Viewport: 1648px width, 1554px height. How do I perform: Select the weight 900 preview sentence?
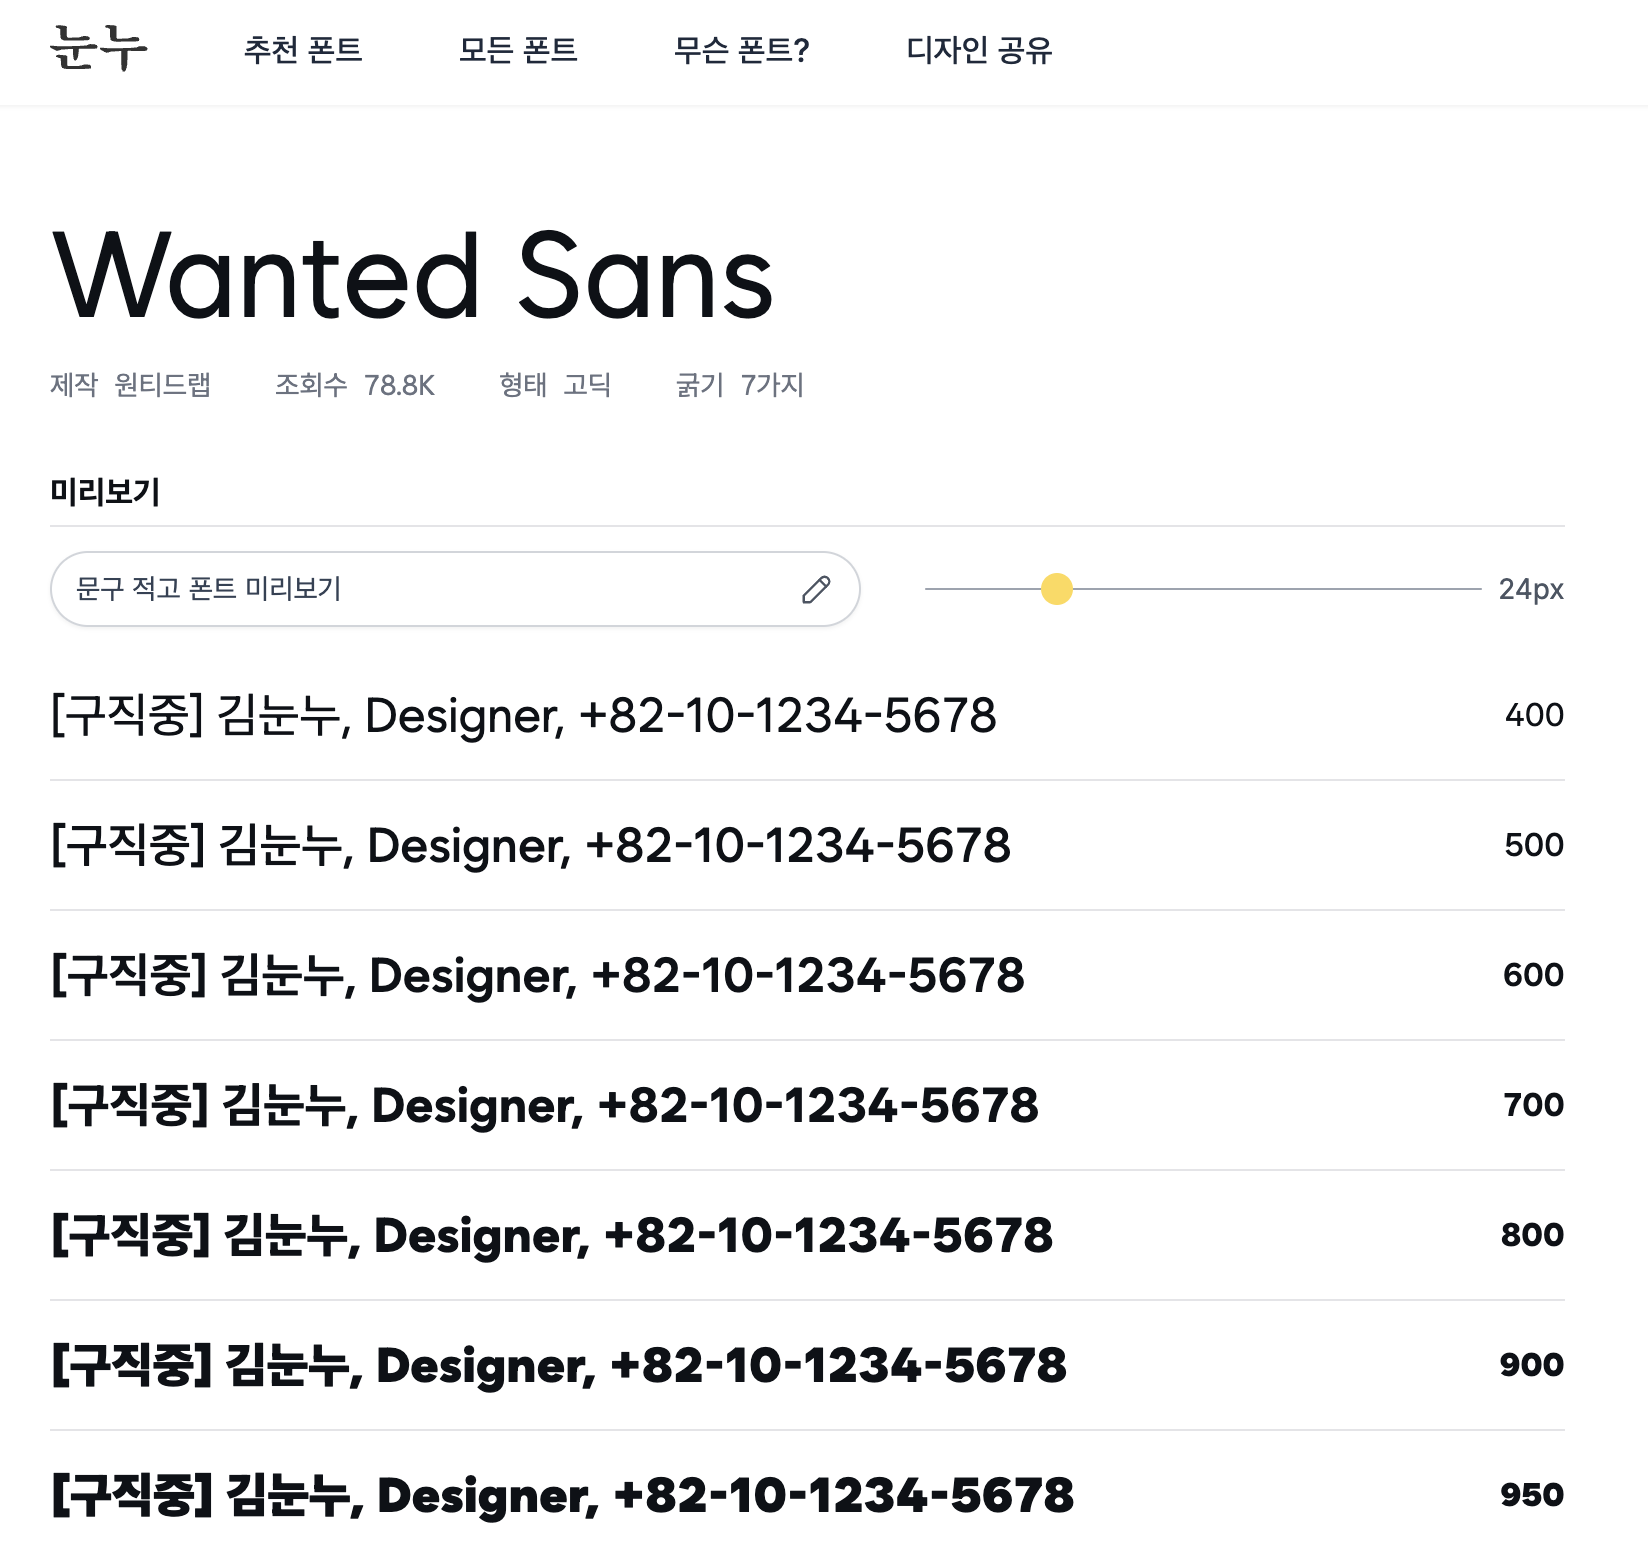tap(559, 1366)
